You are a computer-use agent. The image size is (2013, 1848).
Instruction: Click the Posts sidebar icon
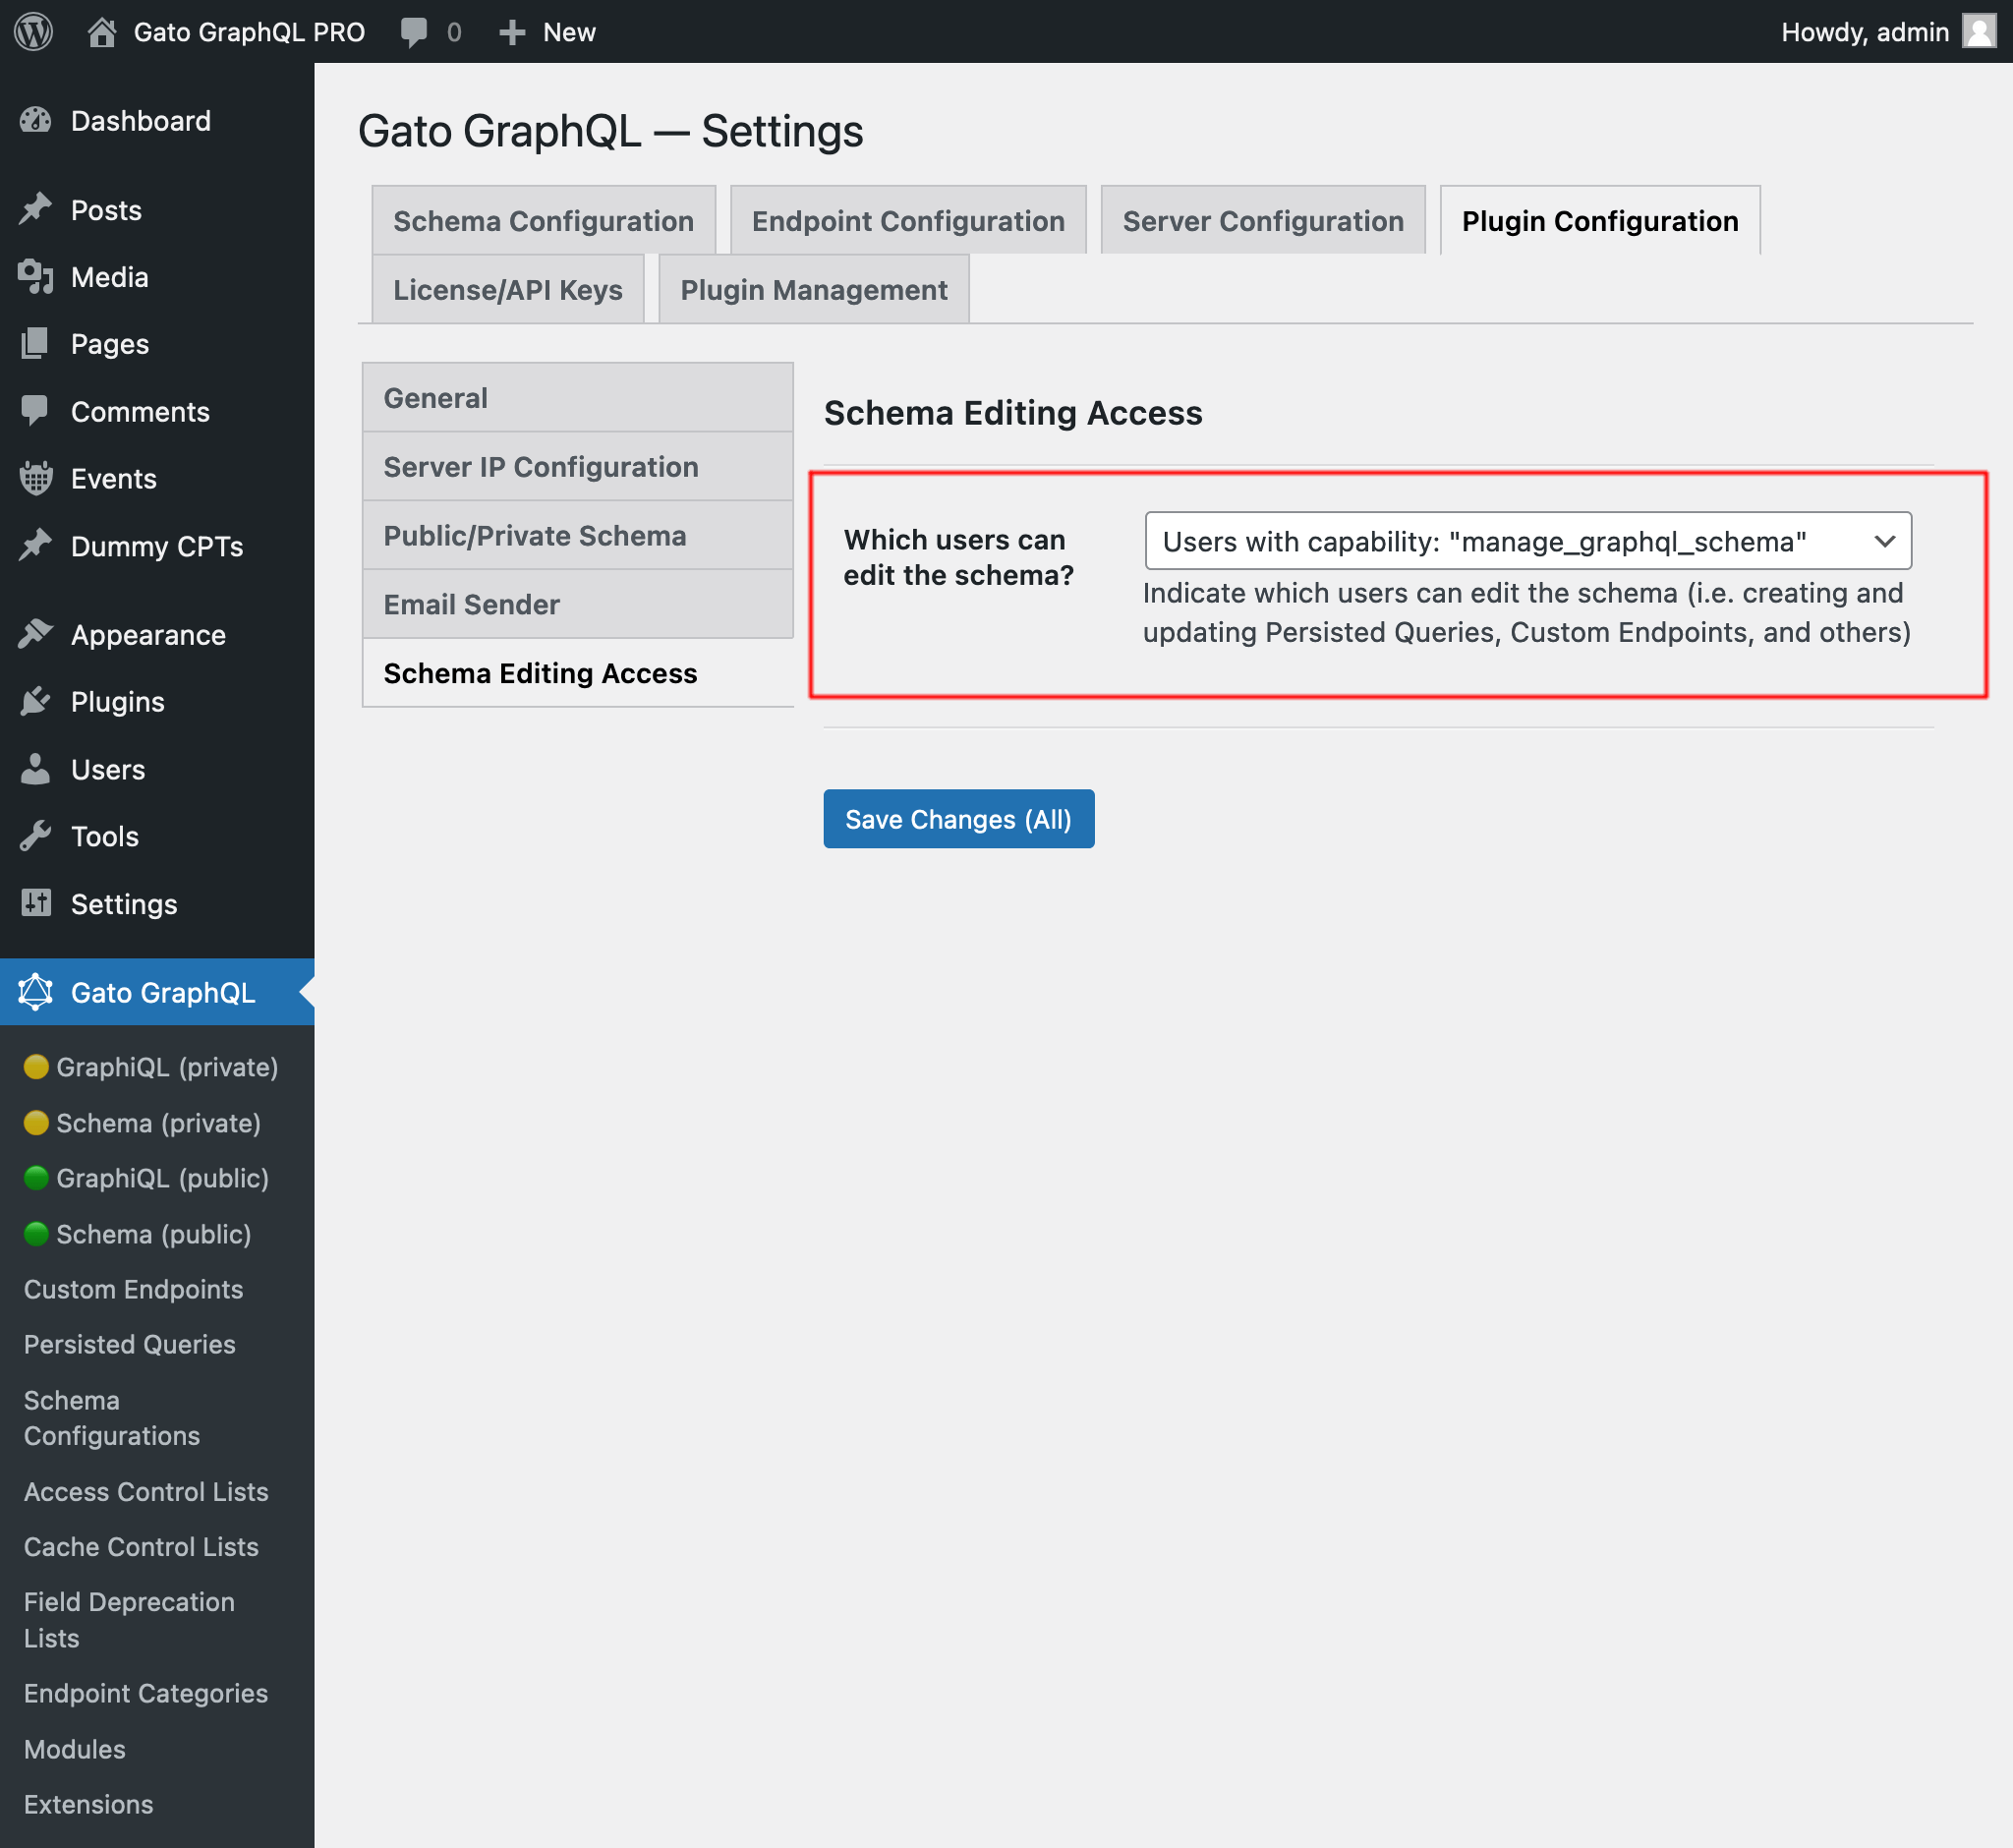[x=35, y=208]
